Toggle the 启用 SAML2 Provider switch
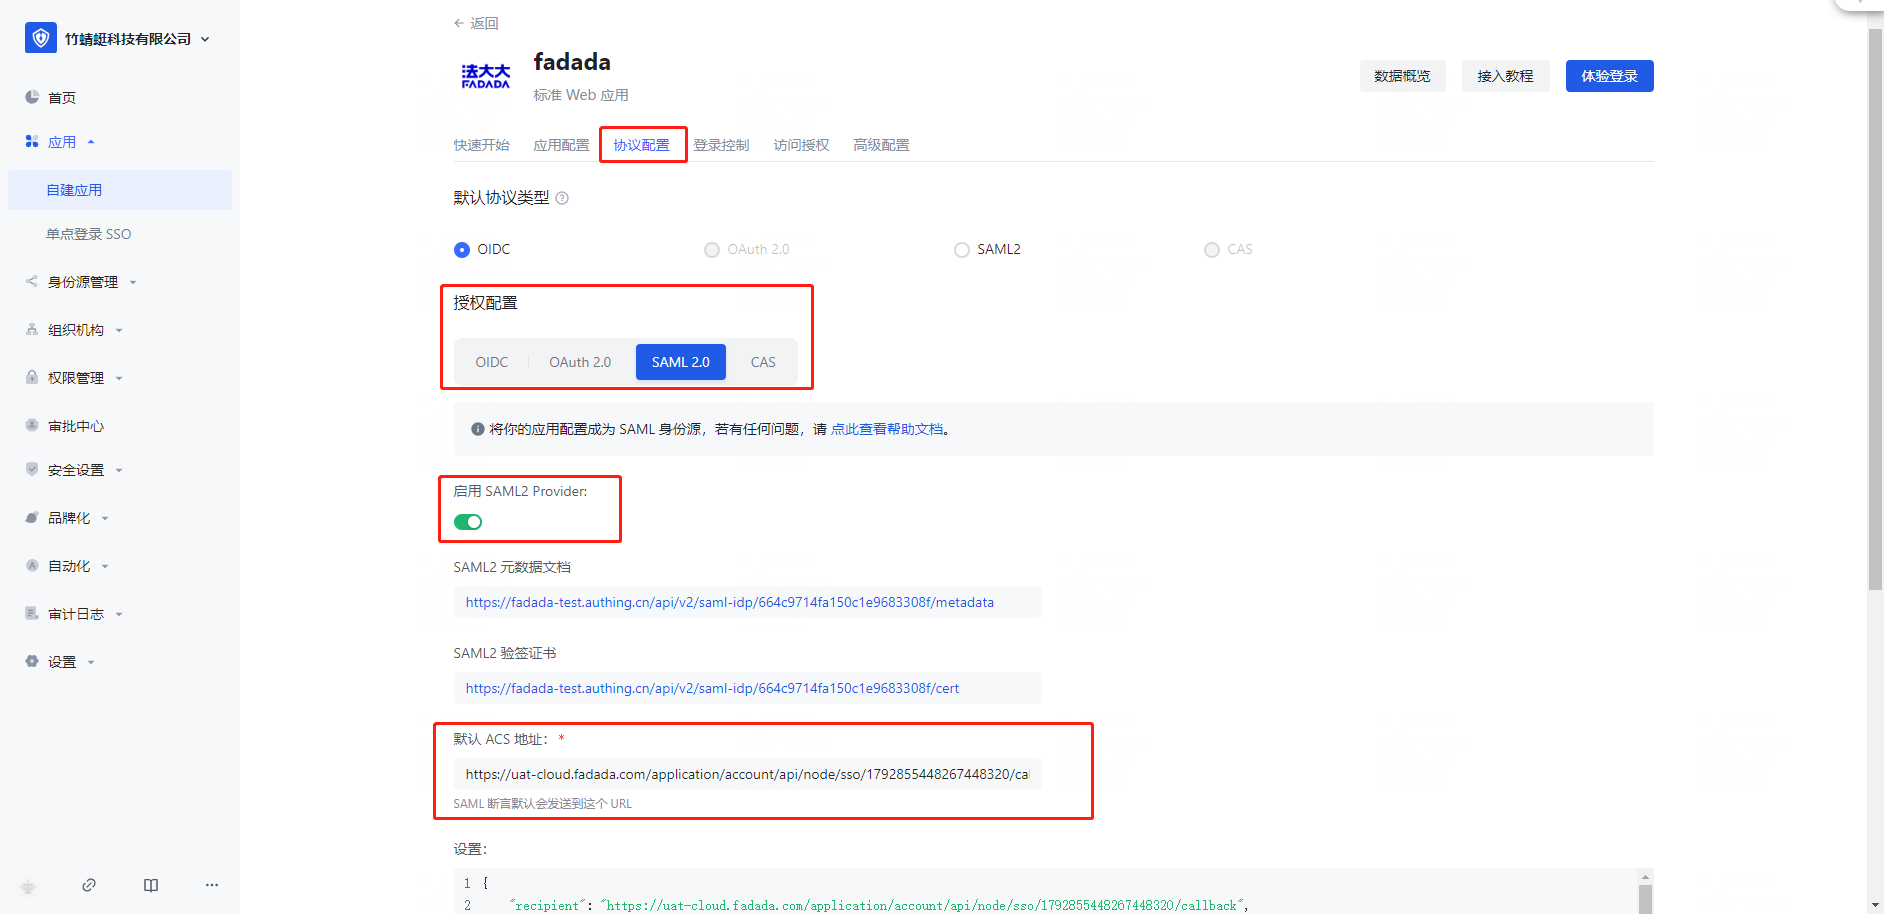The image size is (1884, 914). point(468,522)
